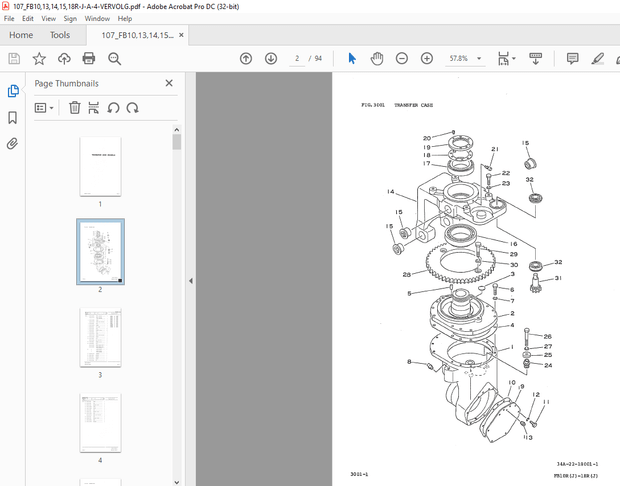620x486 pixels.
Task: Delete the selected page with trash icon
Action: (x=75, y=108)
